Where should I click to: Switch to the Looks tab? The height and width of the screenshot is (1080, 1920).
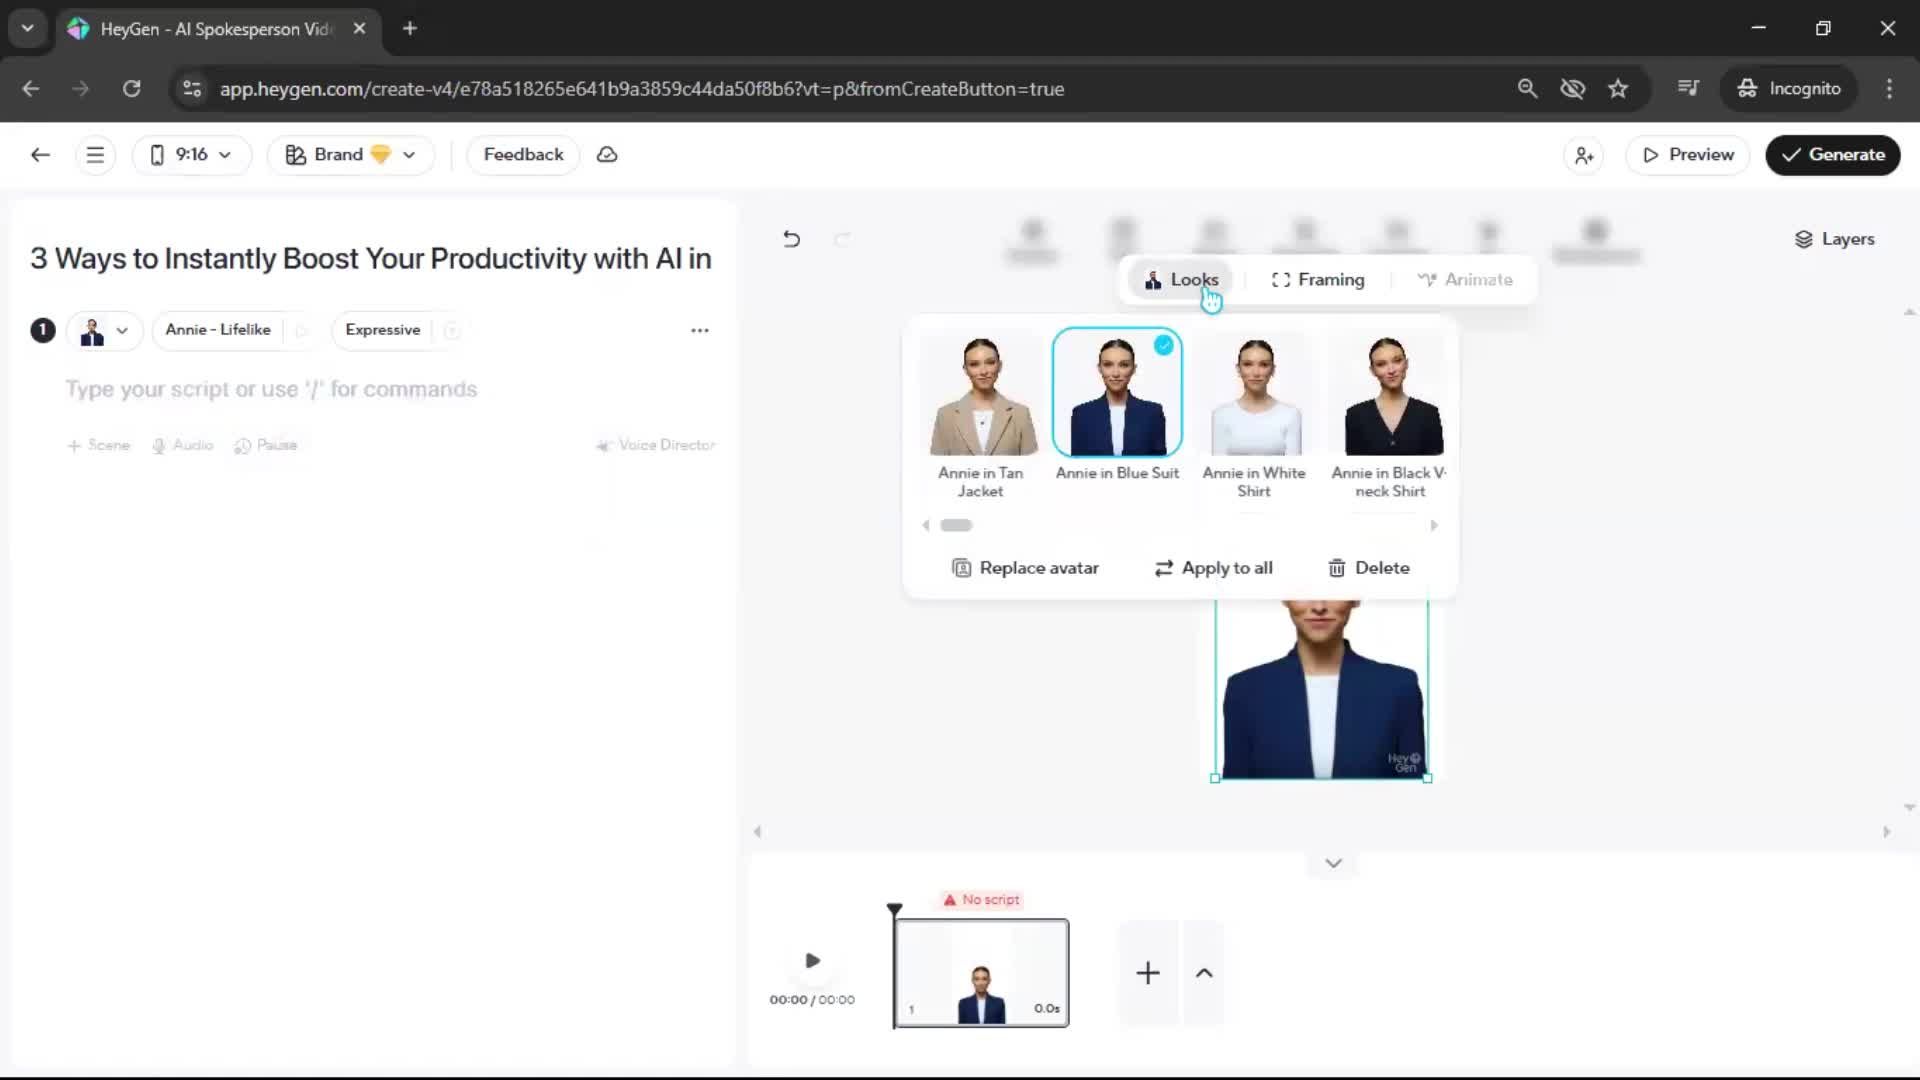pyautogui.click(x=1181, y=280)
